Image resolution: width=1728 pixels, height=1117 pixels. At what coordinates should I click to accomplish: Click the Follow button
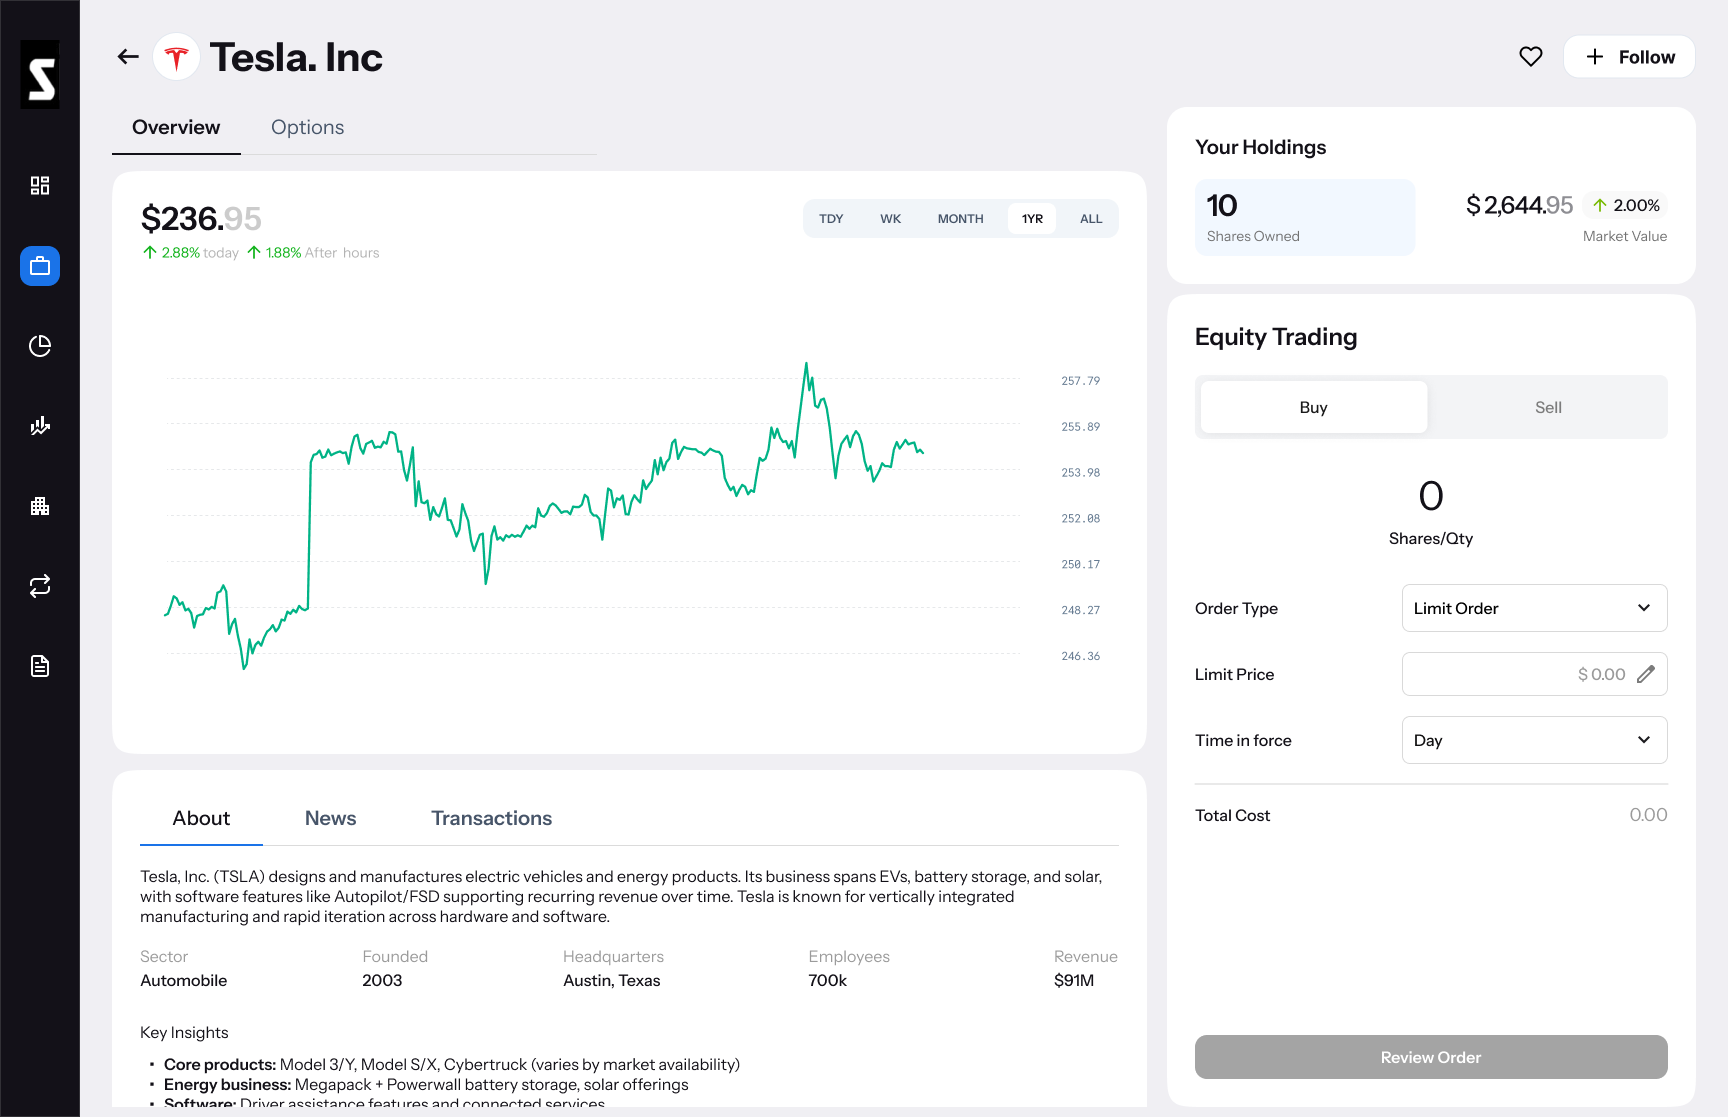[x=1629, y=57]
